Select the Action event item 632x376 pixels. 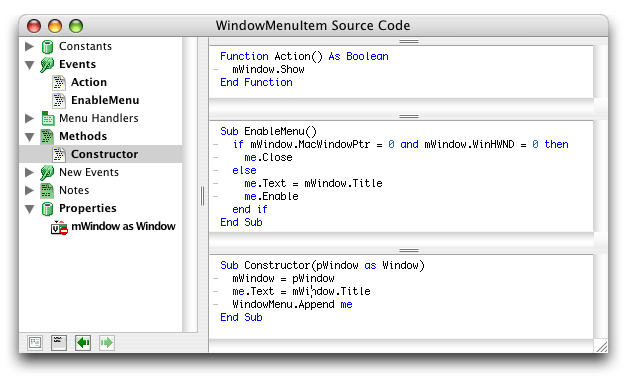[89, 82]
